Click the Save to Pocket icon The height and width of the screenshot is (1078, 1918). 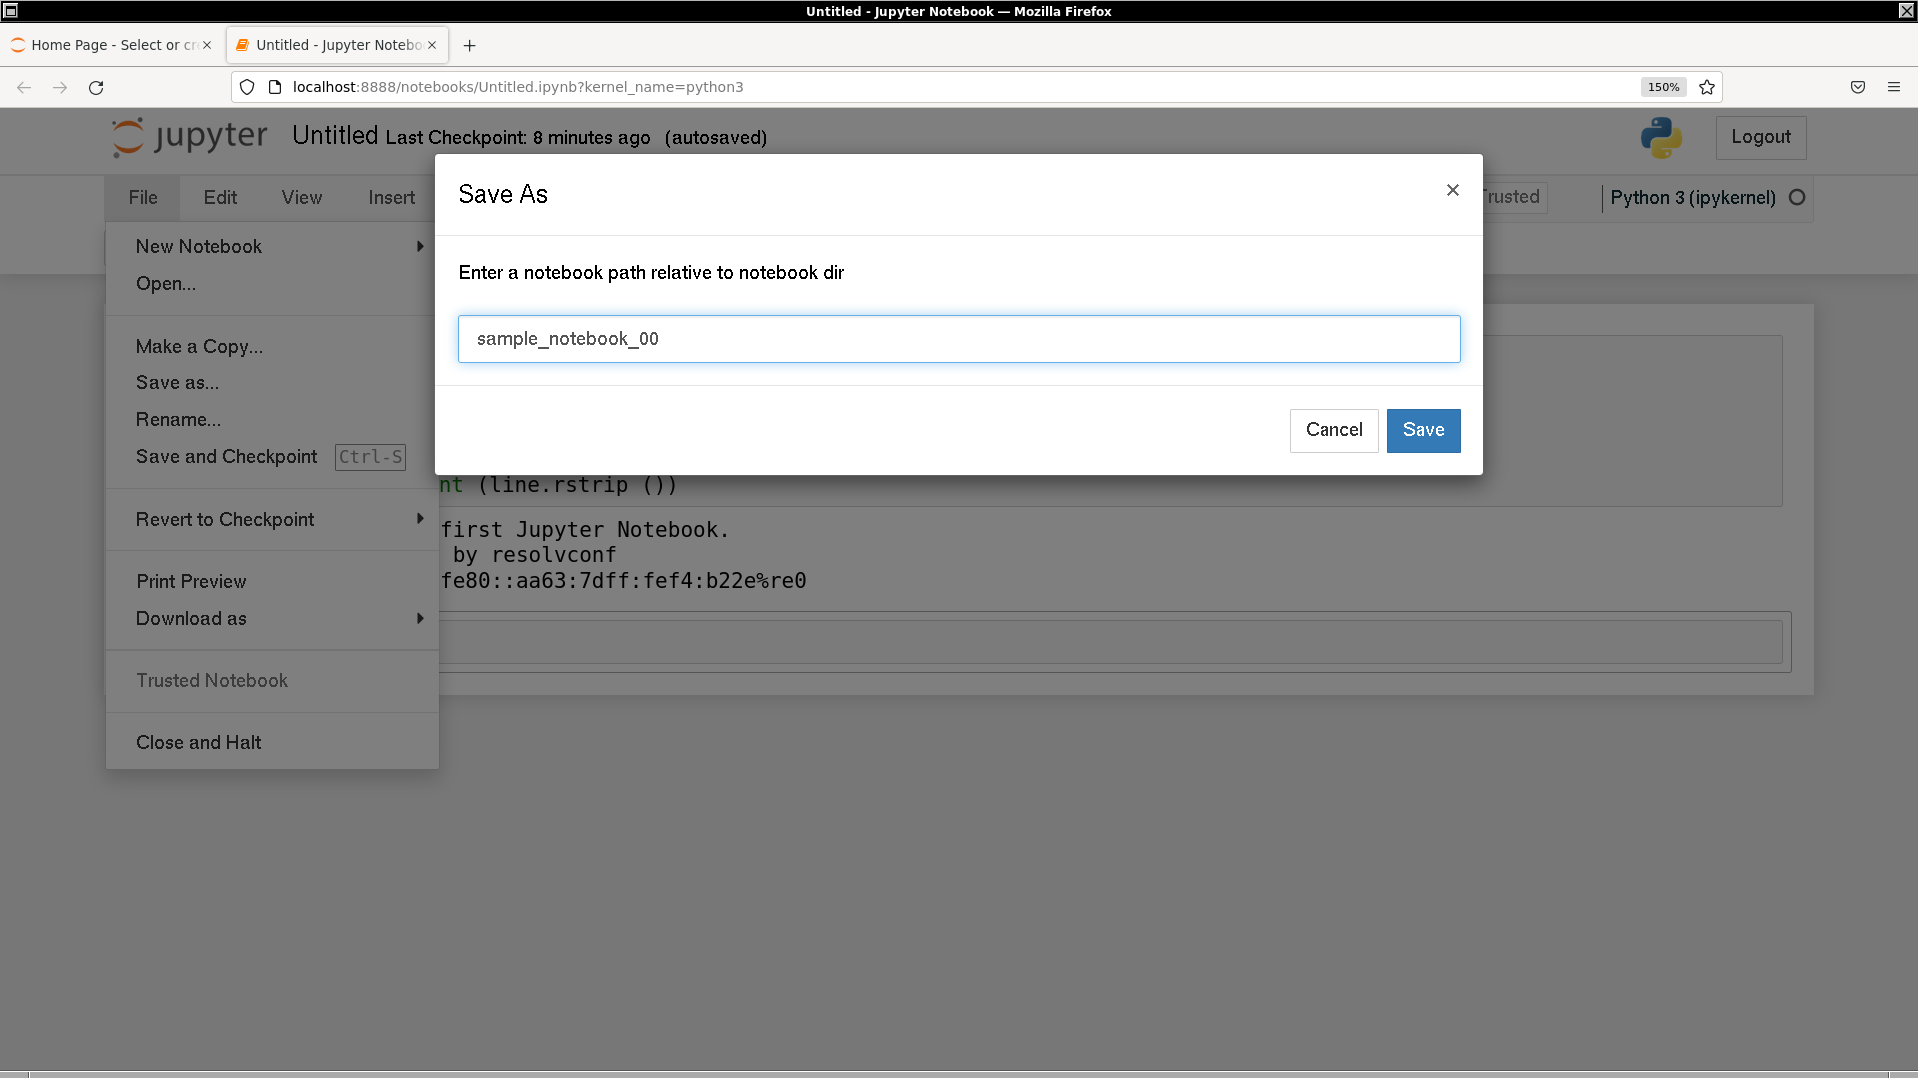pos(1857,87)
